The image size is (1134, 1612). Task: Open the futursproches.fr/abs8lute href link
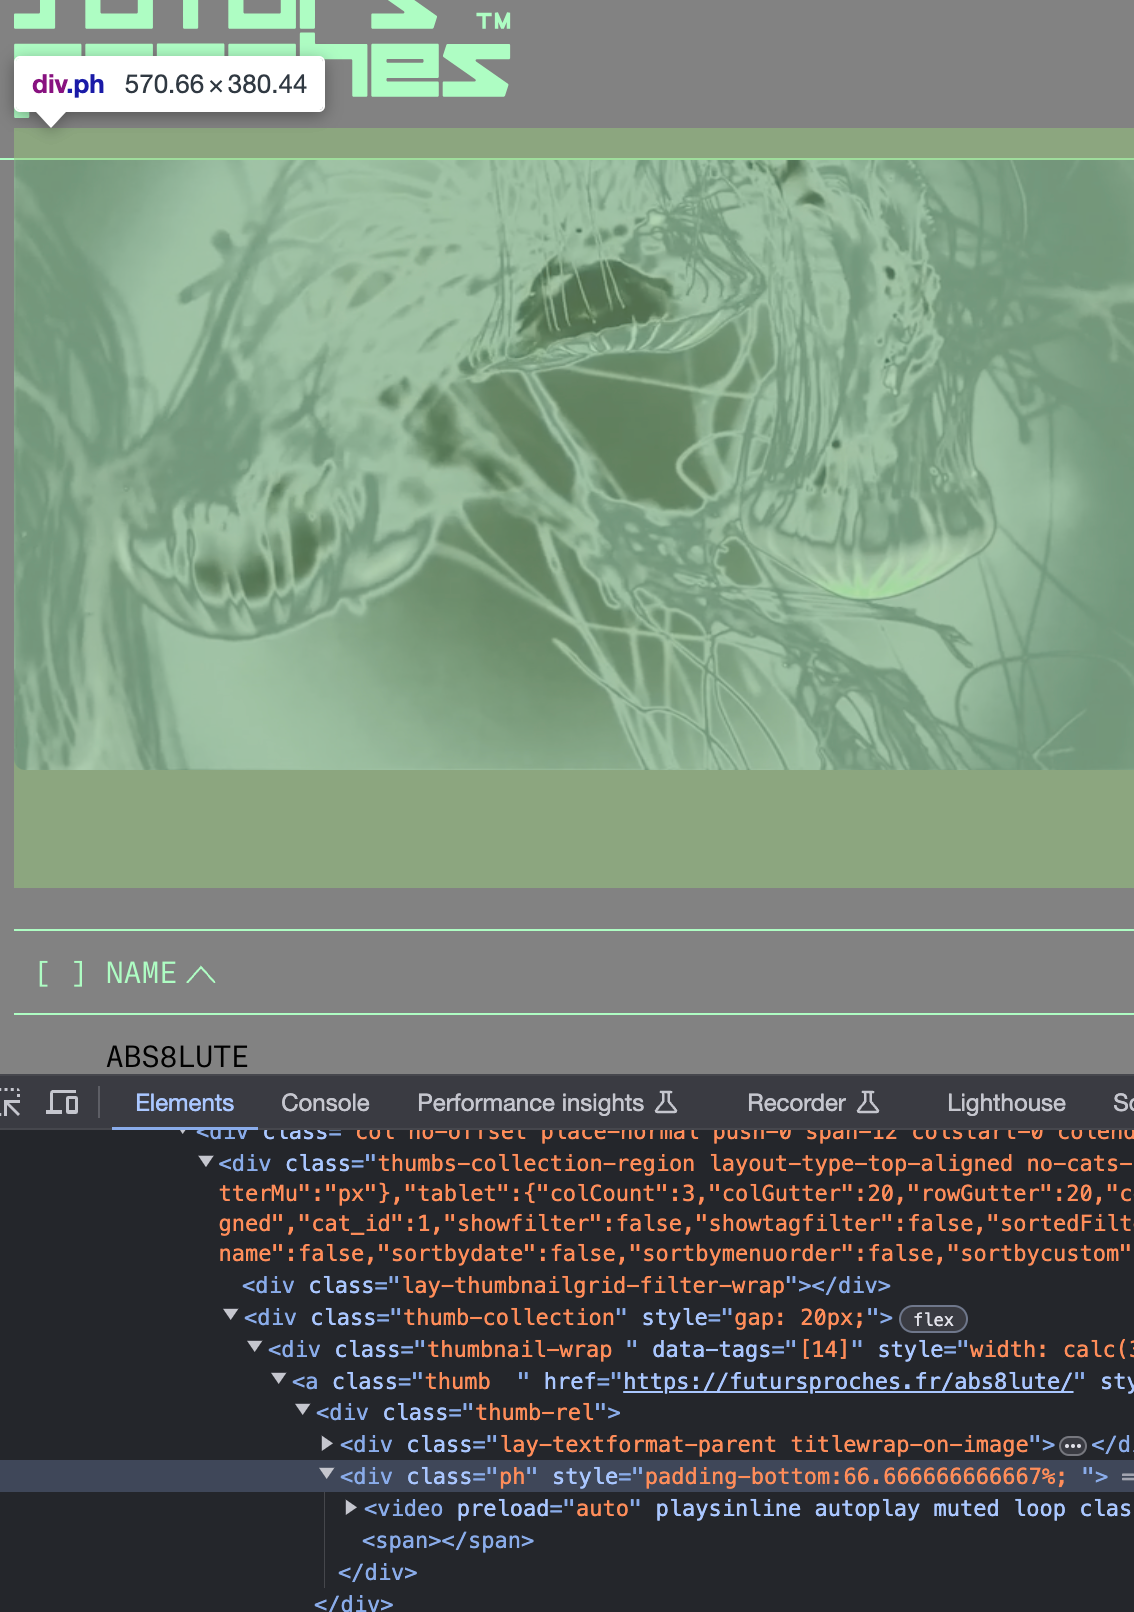click(x=847, y=1381)
